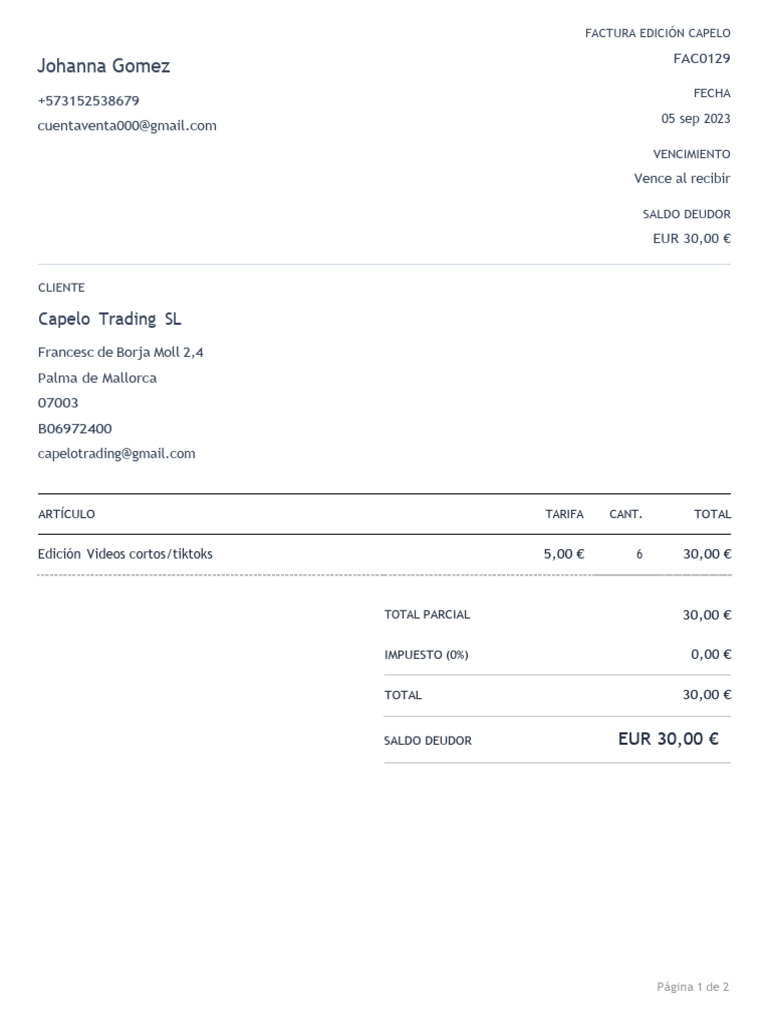Viewport: 768px width, 1024px height.
Task: Click the bold EUR 30,00 € saldo deudor
Action: (x=668, y=739)
